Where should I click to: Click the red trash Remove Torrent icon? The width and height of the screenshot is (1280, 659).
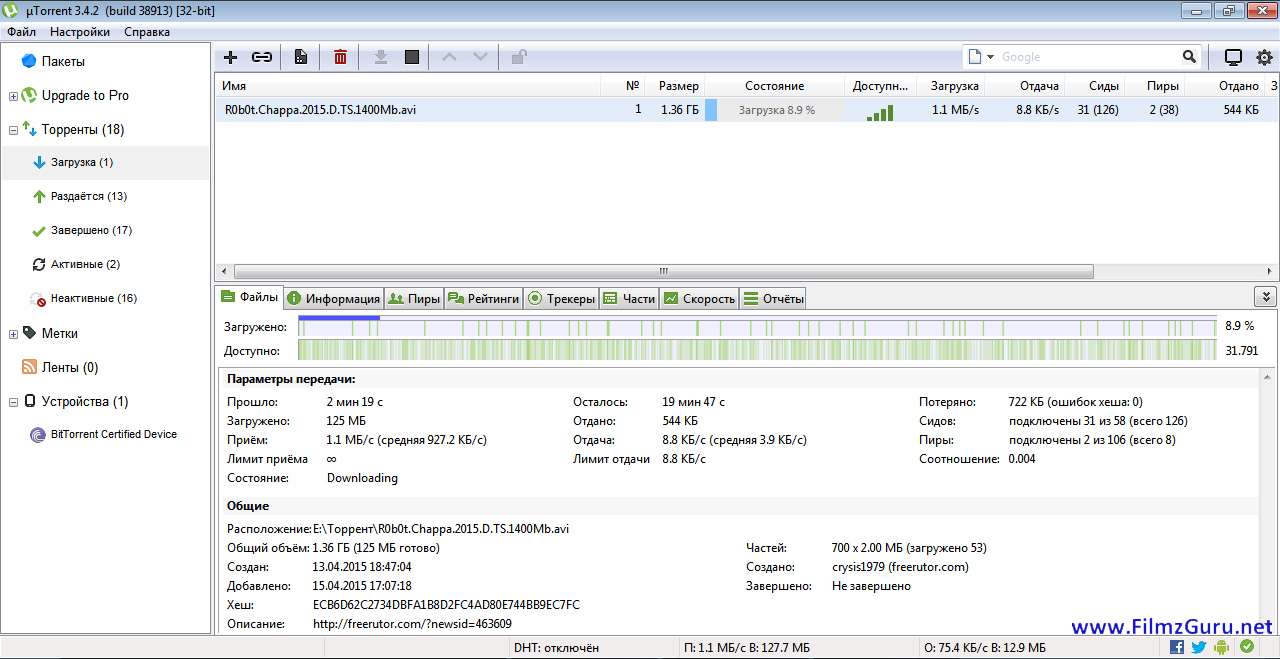click(340, 57)
